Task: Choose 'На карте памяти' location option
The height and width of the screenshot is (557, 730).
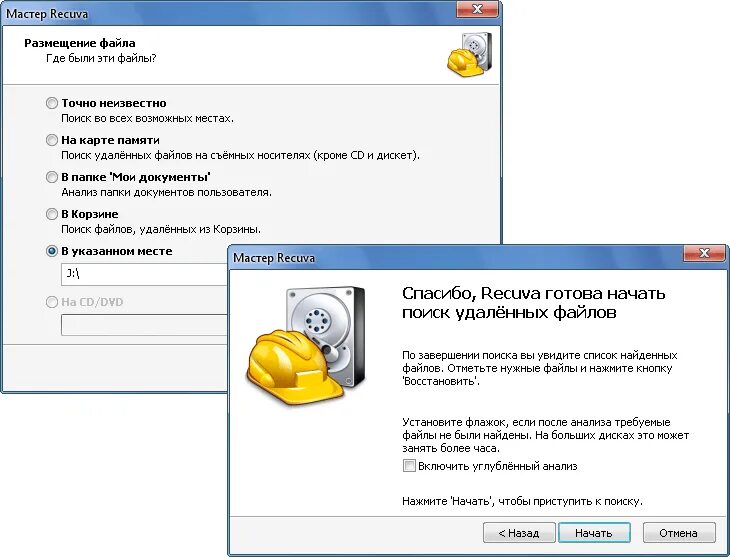Action: pyautogui.click(x=52, y=140)
